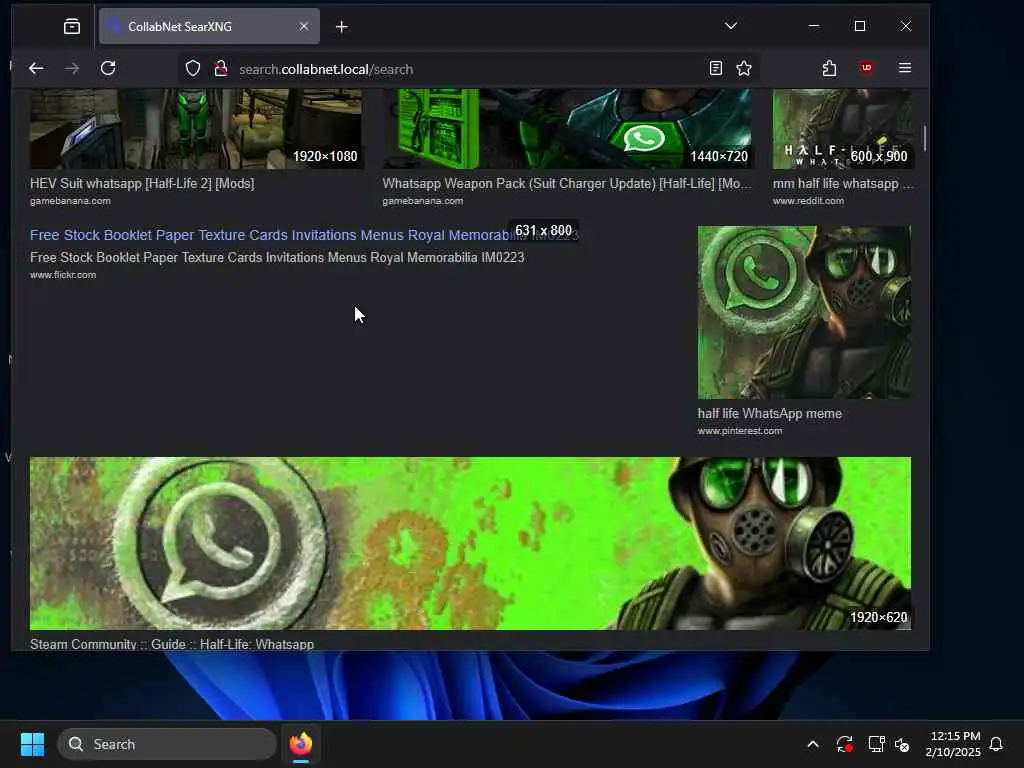Click the page's vertical scrollbar thumb
Viewport: 1024px width, 768px height.
[x=924, y=137]
